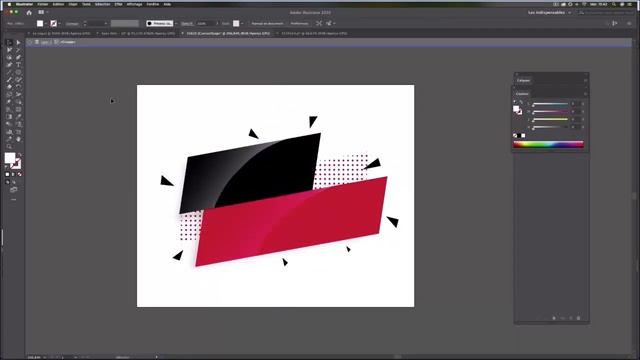Open the Effet menu

(119, 4)
